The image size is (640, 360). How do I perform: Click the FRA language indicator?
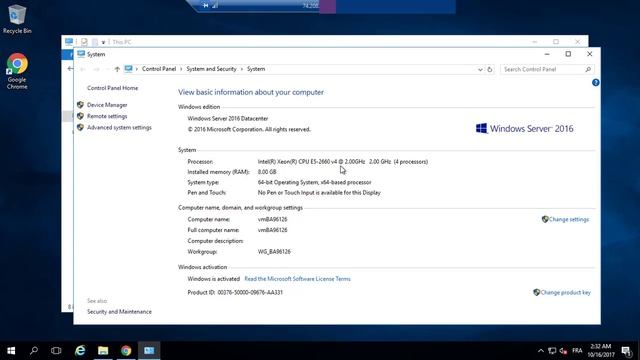577,351
